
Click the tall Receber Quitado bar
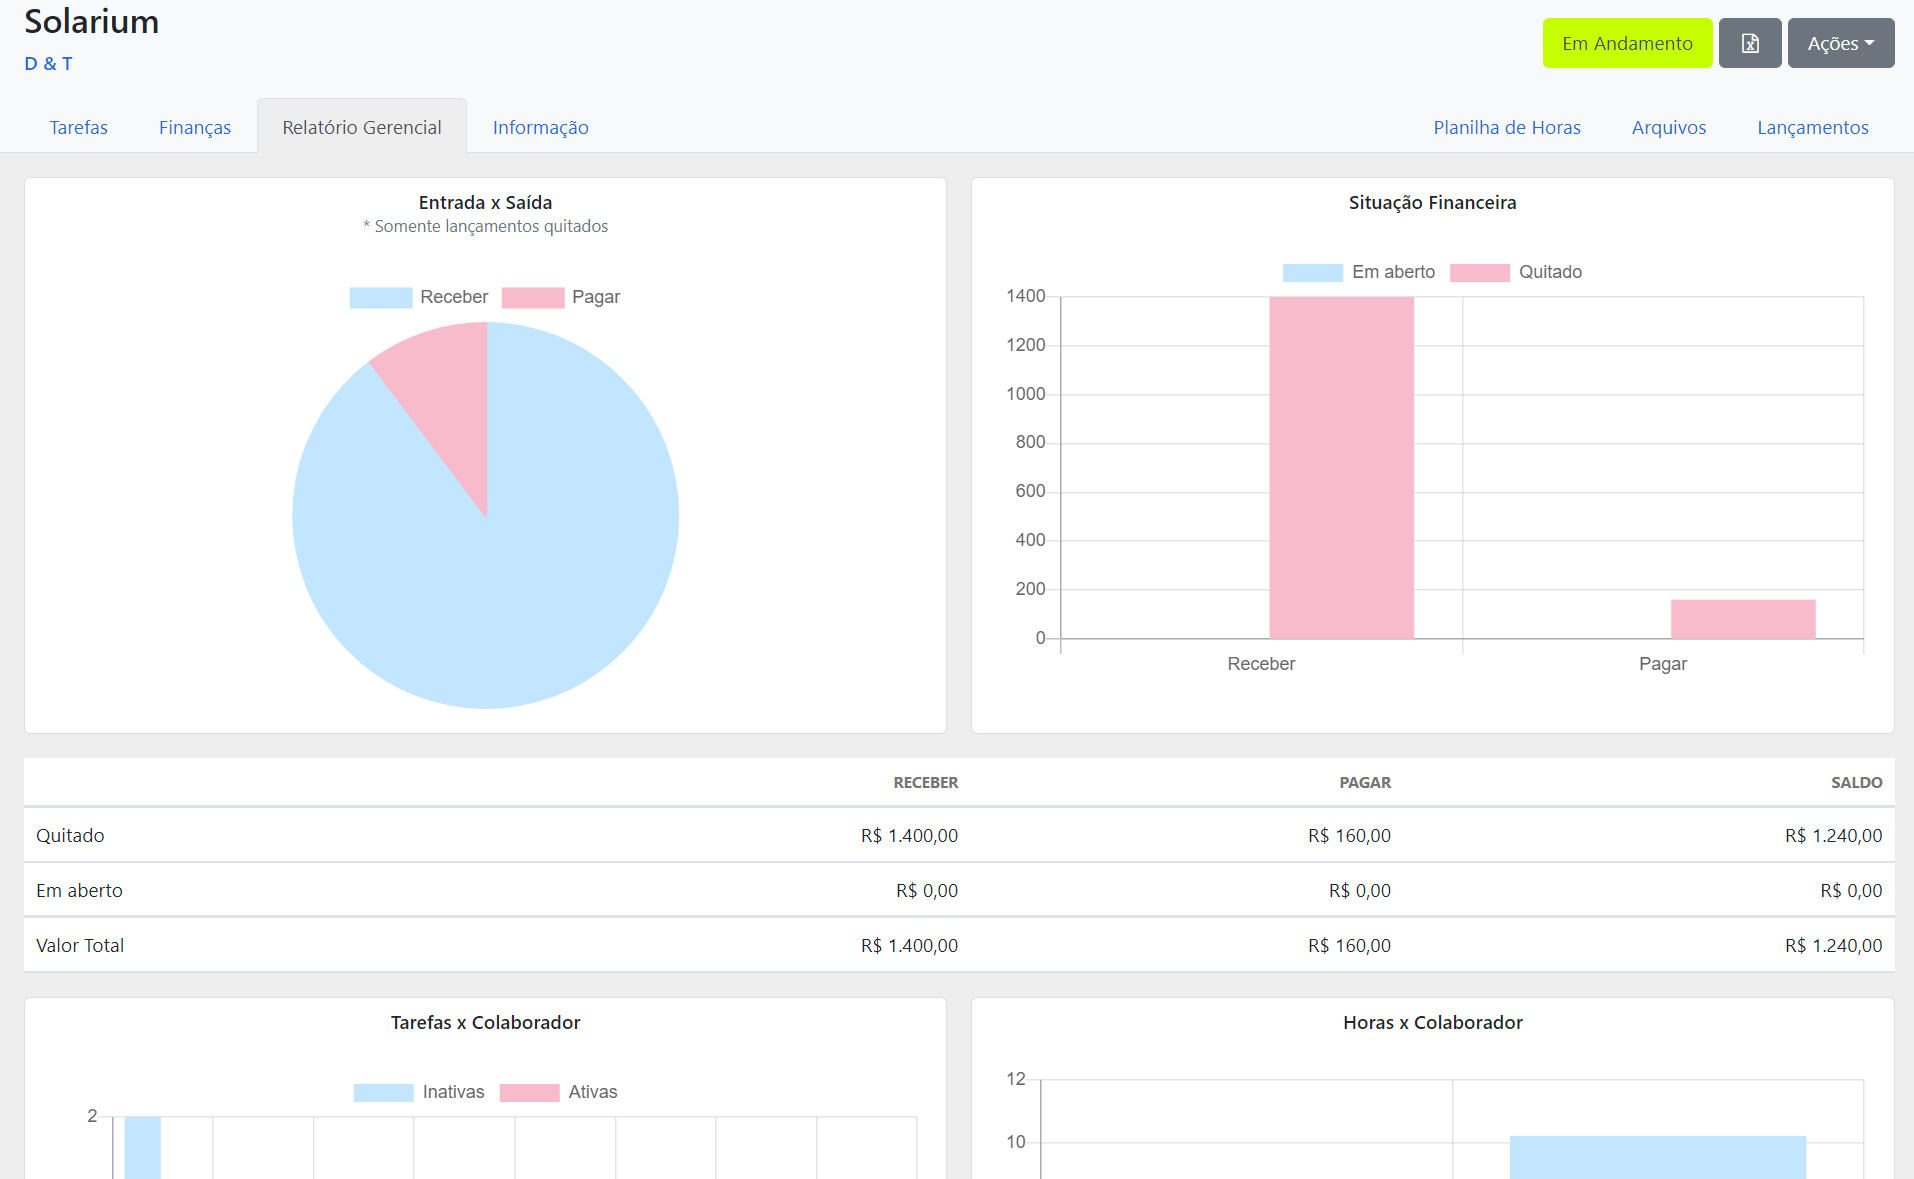click(x=1342, y=468)
